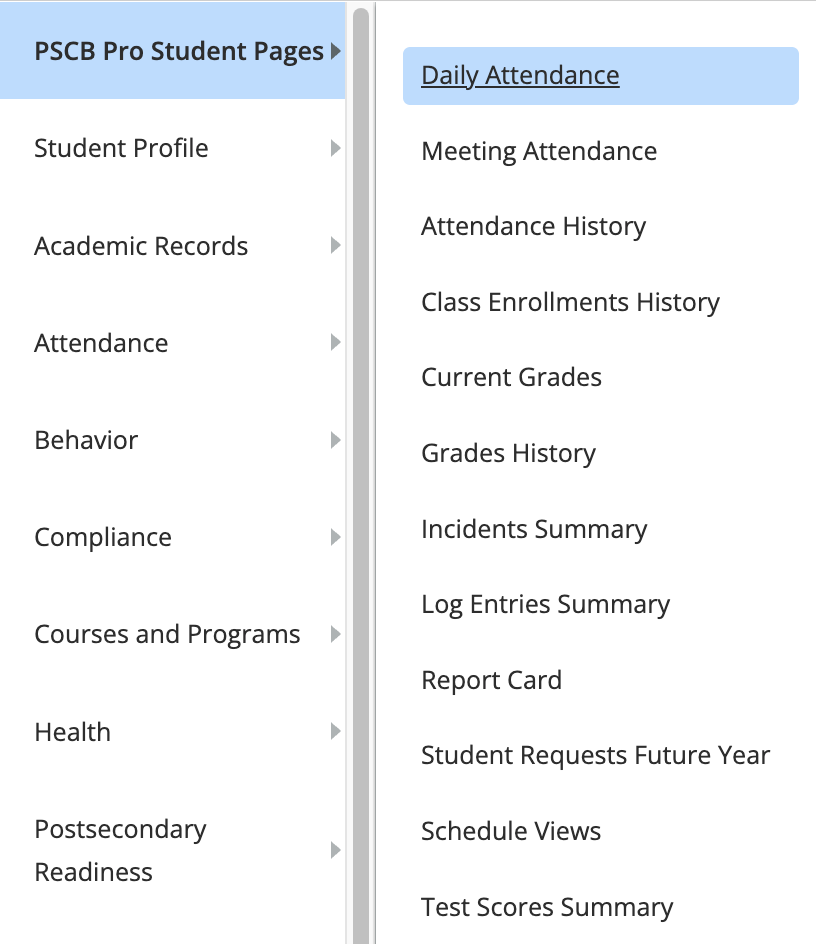Expand the Compliance category arrow
This screenshot has width=816, height=944.
(335, 537)
